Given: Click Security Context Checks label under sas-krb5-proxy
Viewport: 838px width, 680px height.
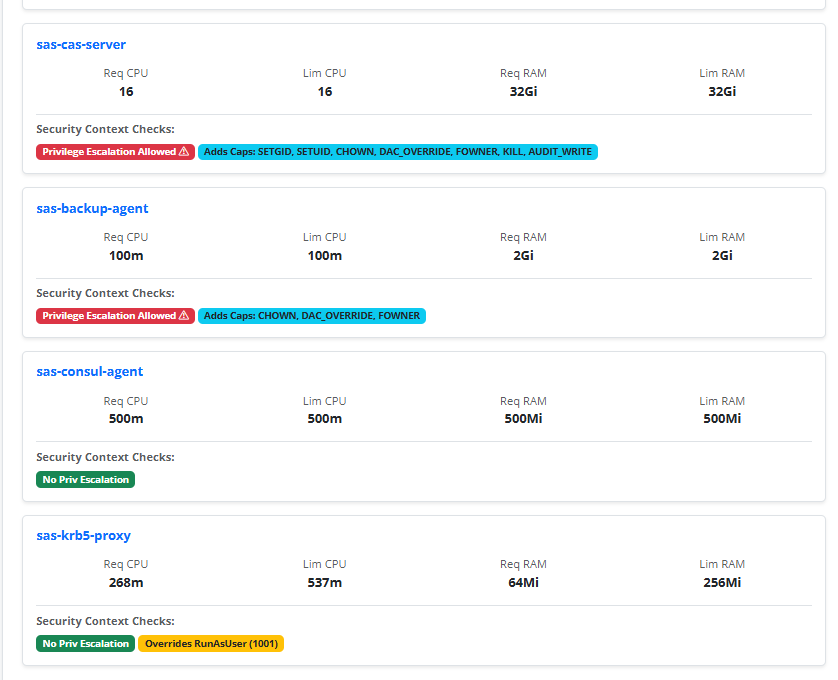Looking at the screenshot, I should point(105,622).
